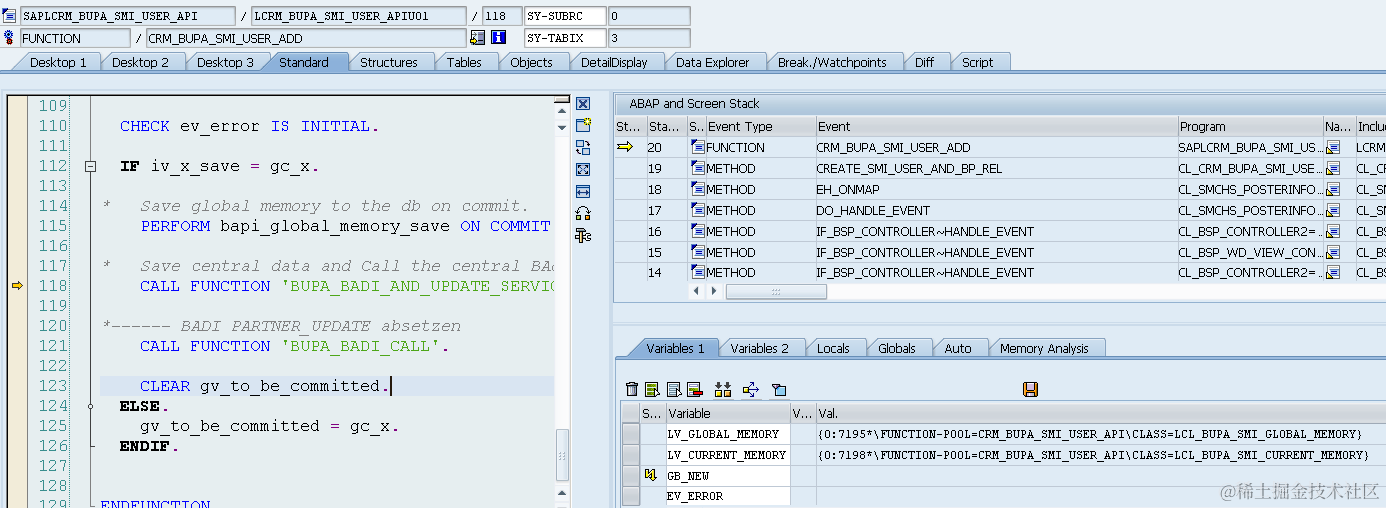The image size is (1386, 508).
Task: Click the second icon in variables toolbar
Action: click(652, 389)
